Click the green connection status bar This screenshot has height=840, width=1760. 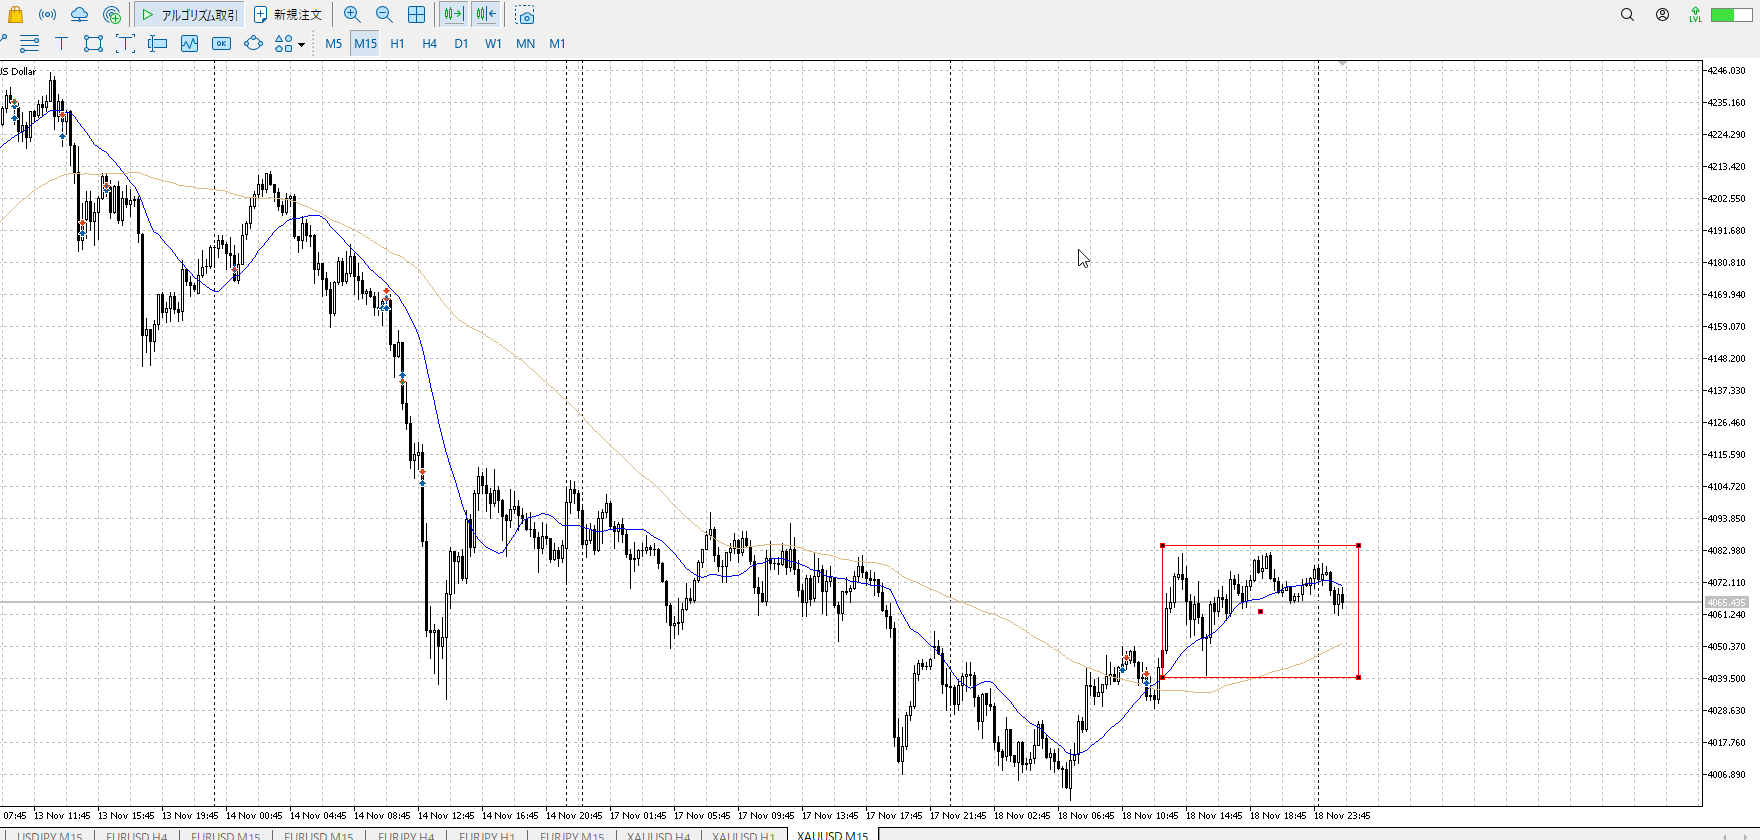[x=1730, y=15]
